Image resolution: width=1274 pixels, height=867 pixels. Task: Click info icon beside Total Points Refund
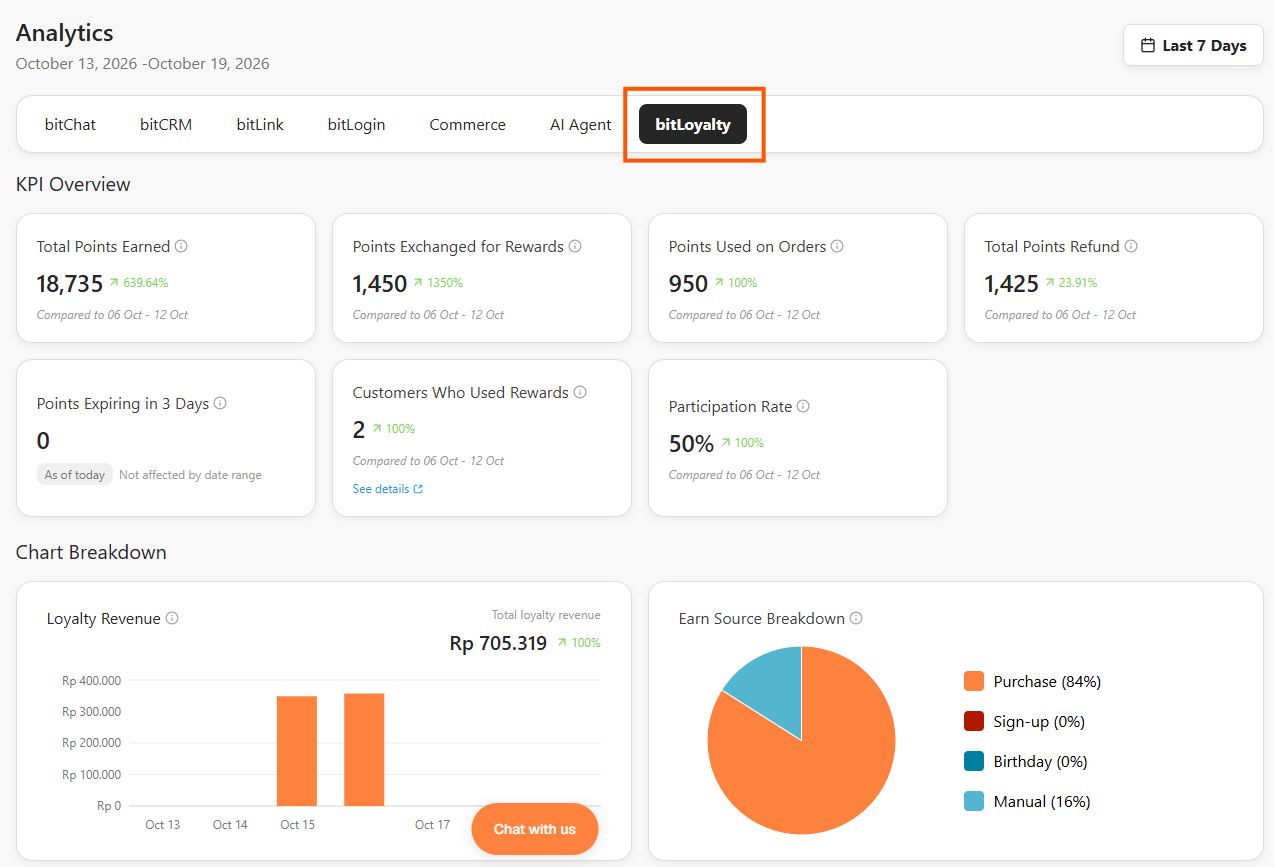point(1131,246)
